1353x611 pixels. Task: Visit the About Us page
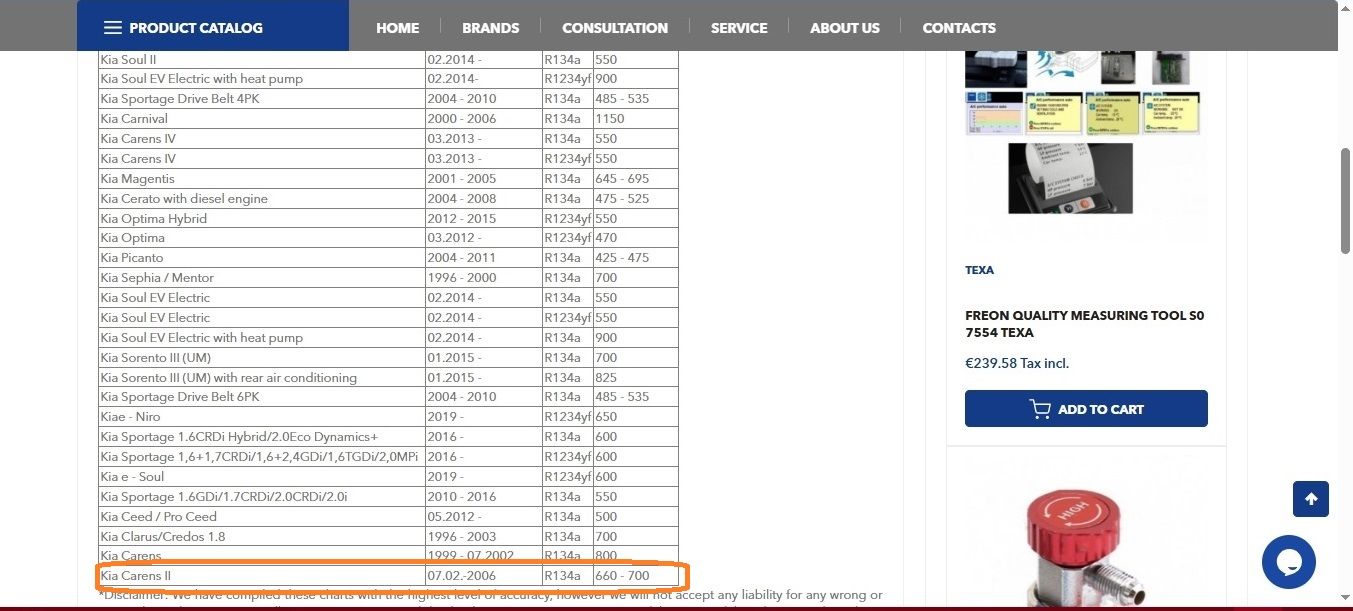845,28
